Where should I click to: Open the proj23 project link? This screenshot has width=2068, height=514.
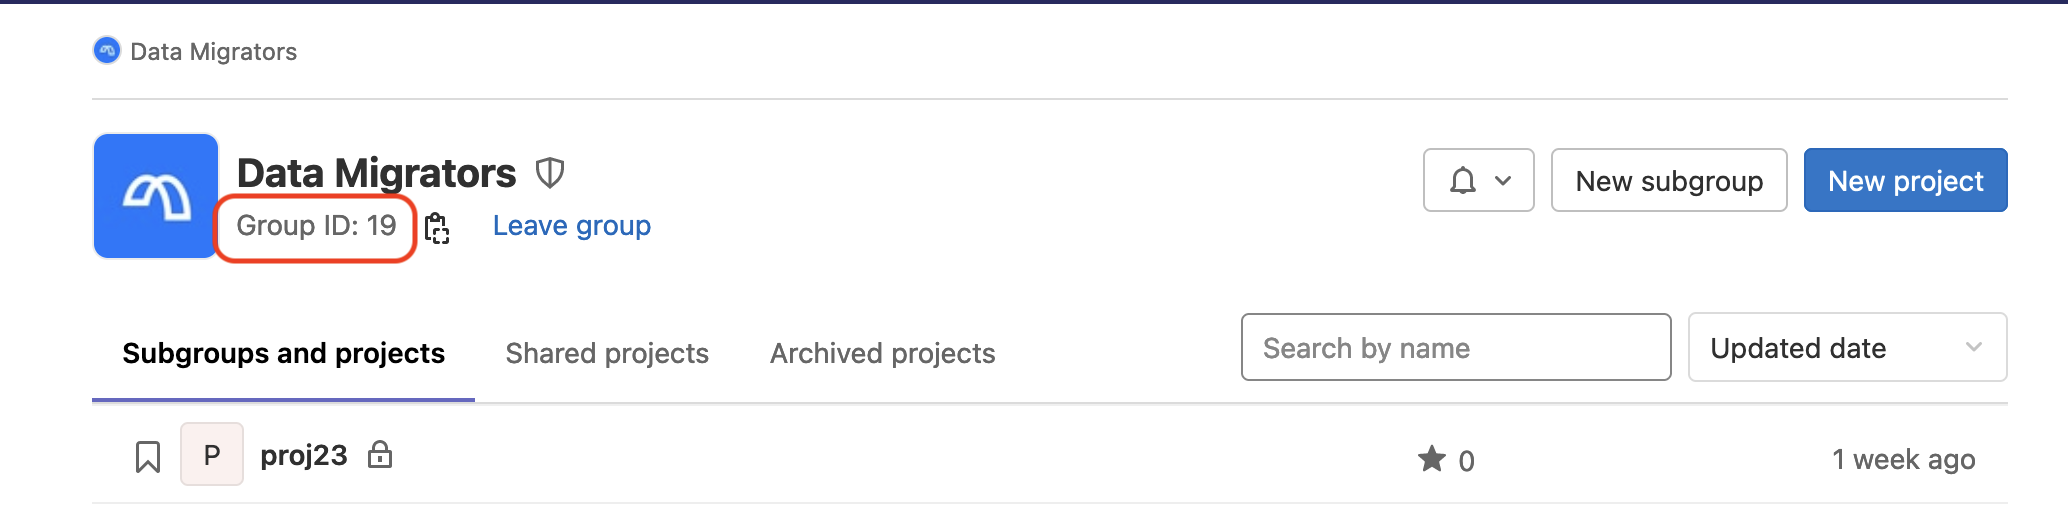coord(304,455)
